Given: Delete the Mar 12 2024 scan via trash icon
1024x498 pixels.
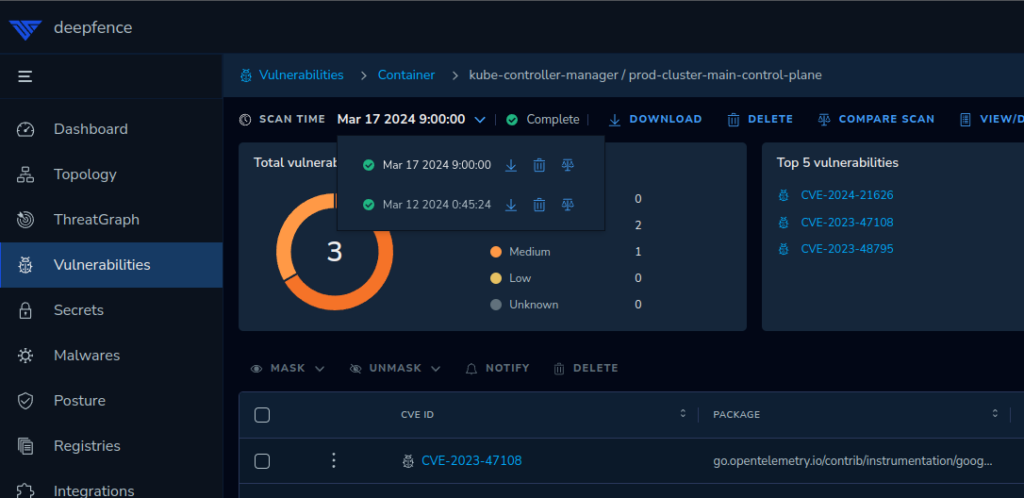Looking at the screenshot, I should 539,206.
